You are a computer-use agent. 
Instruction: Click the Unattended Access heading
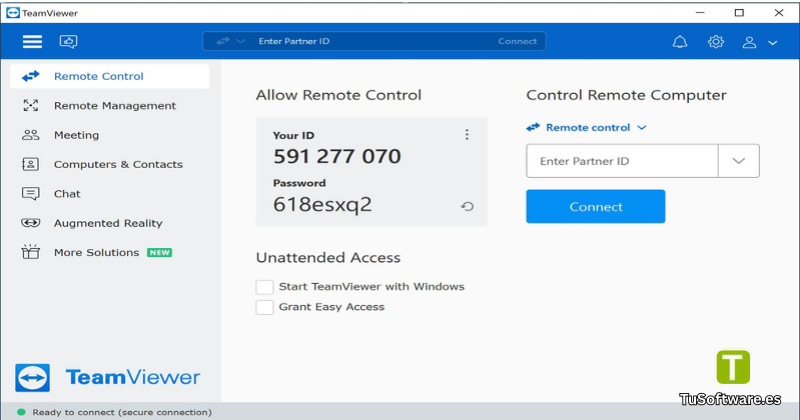coord(328,258)
